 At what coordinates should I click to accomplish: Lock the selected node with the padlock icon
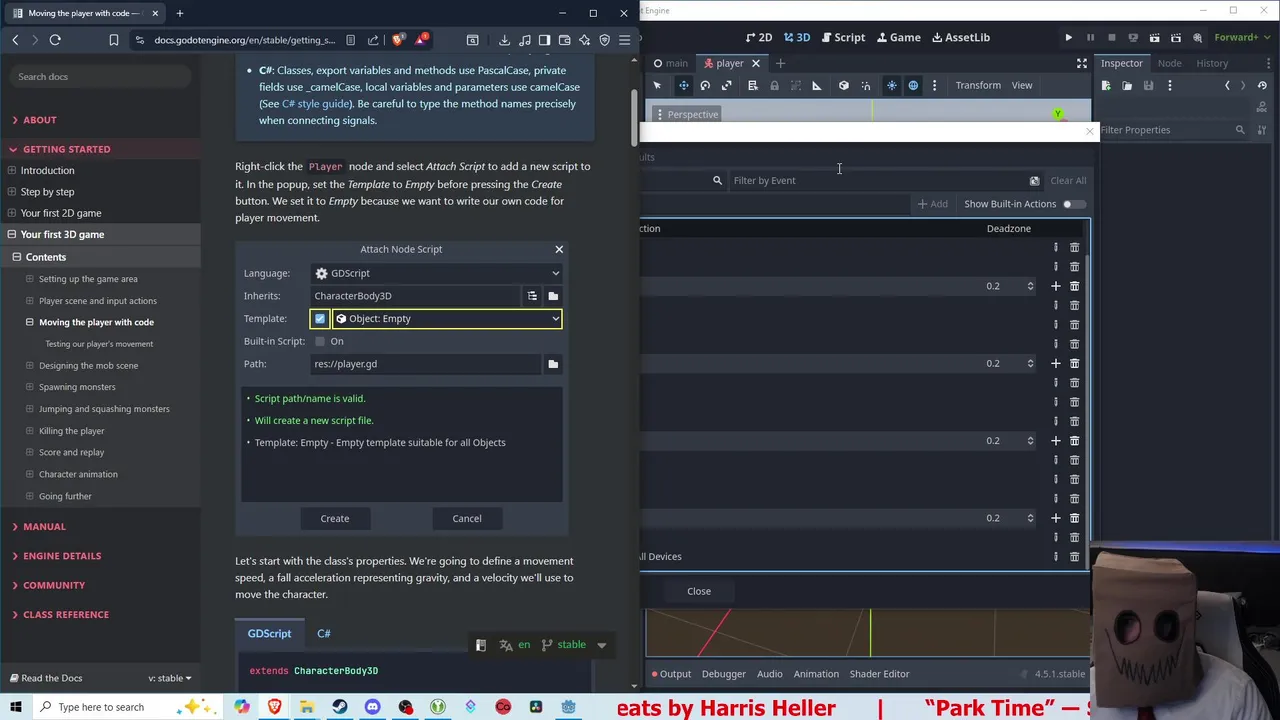coord(774,85)
